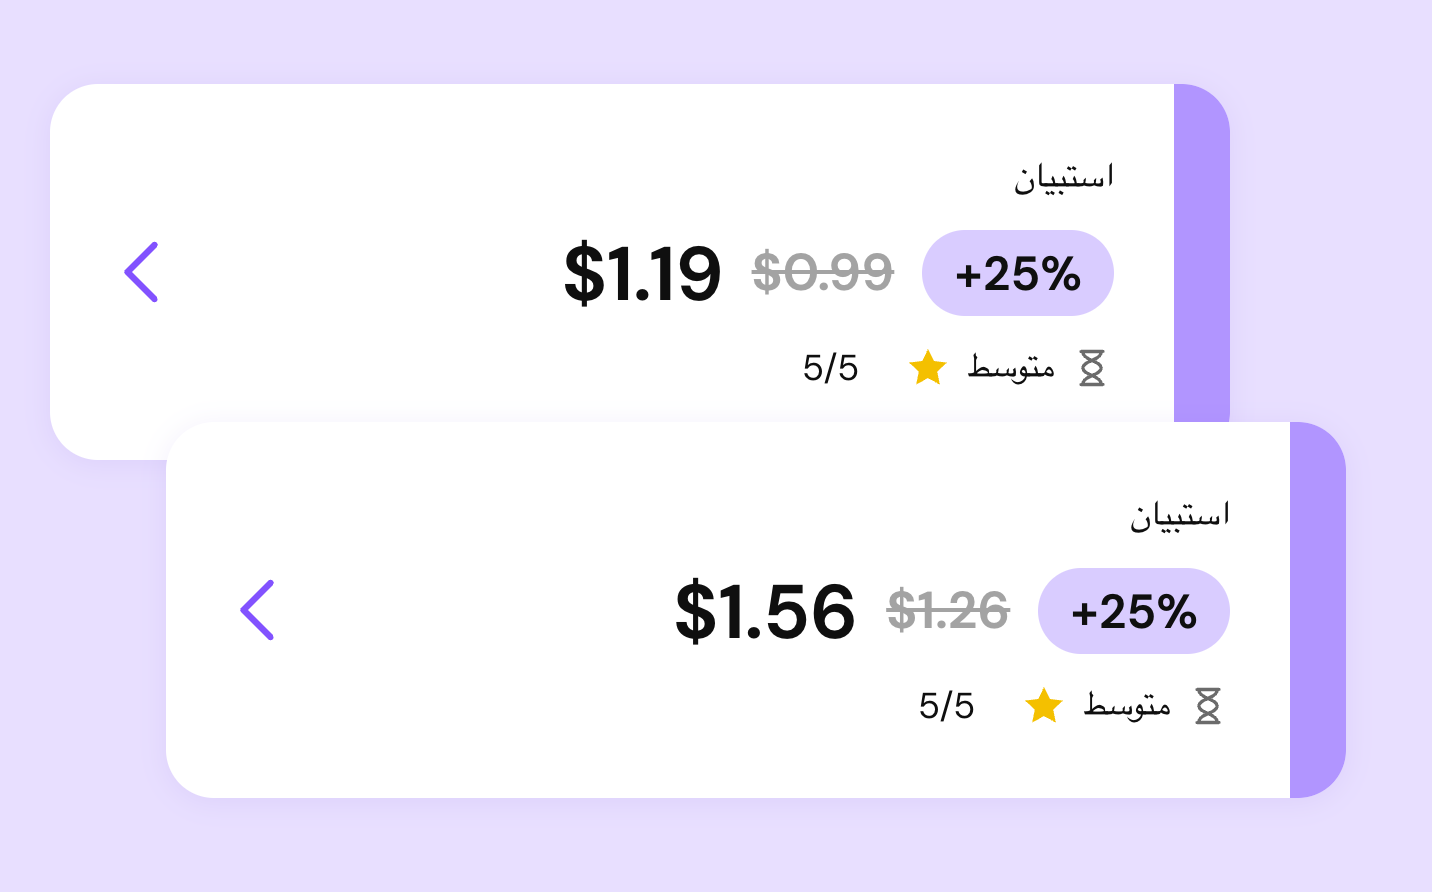Screen dimensions: 1432x892
Task: Click the yellow star in the upper card
Action: 928,367
